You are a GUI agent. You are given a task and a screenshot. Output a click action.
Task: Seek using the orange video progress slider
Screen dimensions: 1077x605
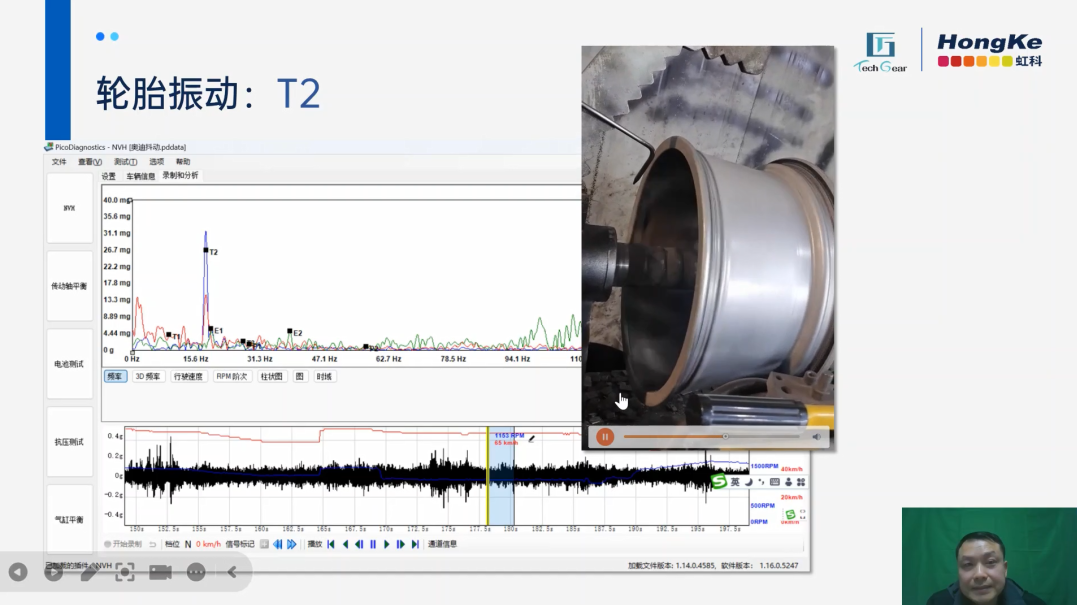(x=712, y=437)
